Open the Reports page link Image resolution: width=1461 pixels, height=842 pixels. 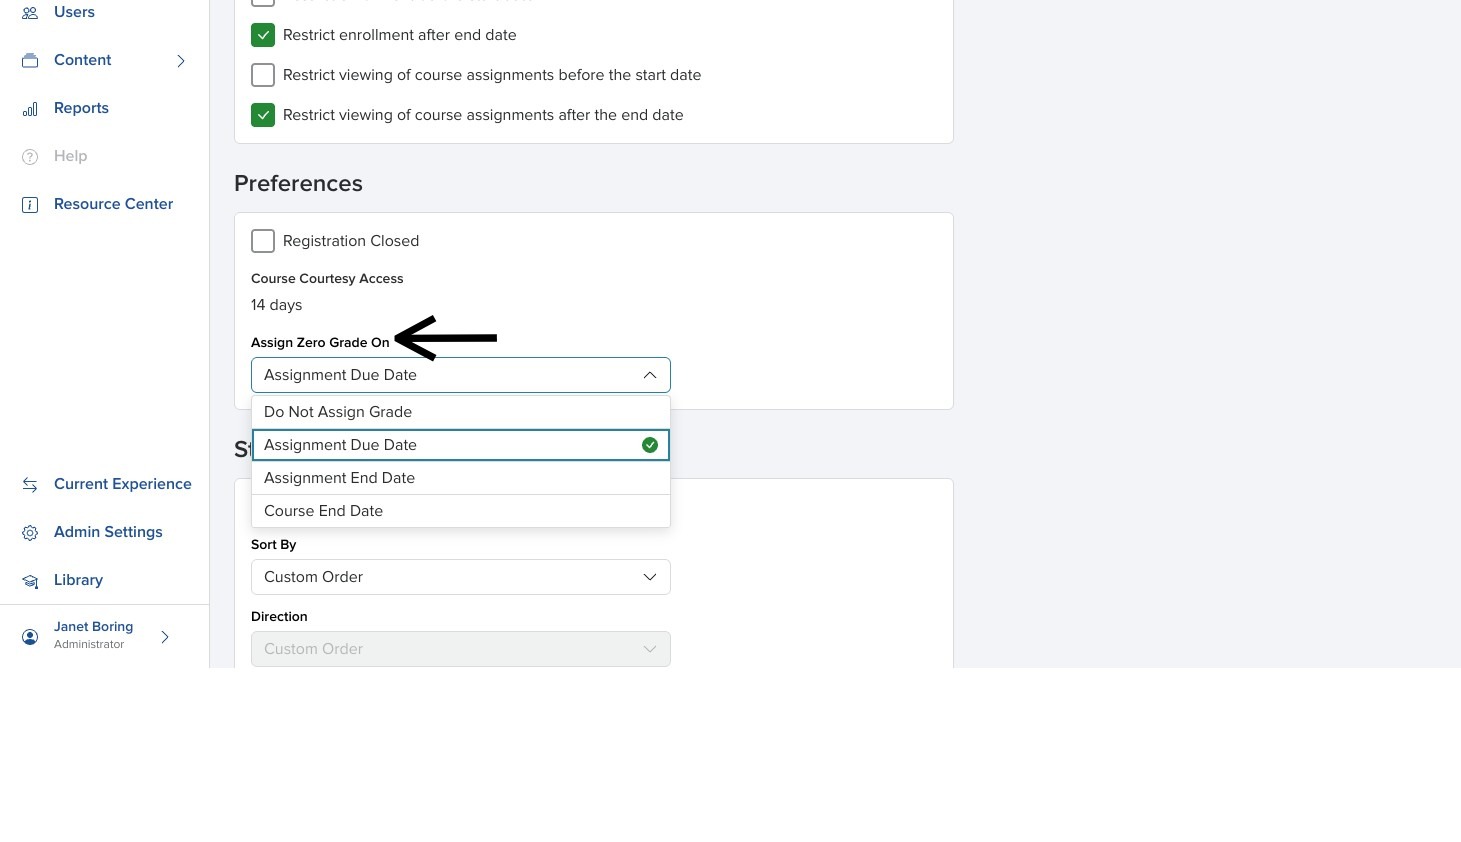pos(81,108)
